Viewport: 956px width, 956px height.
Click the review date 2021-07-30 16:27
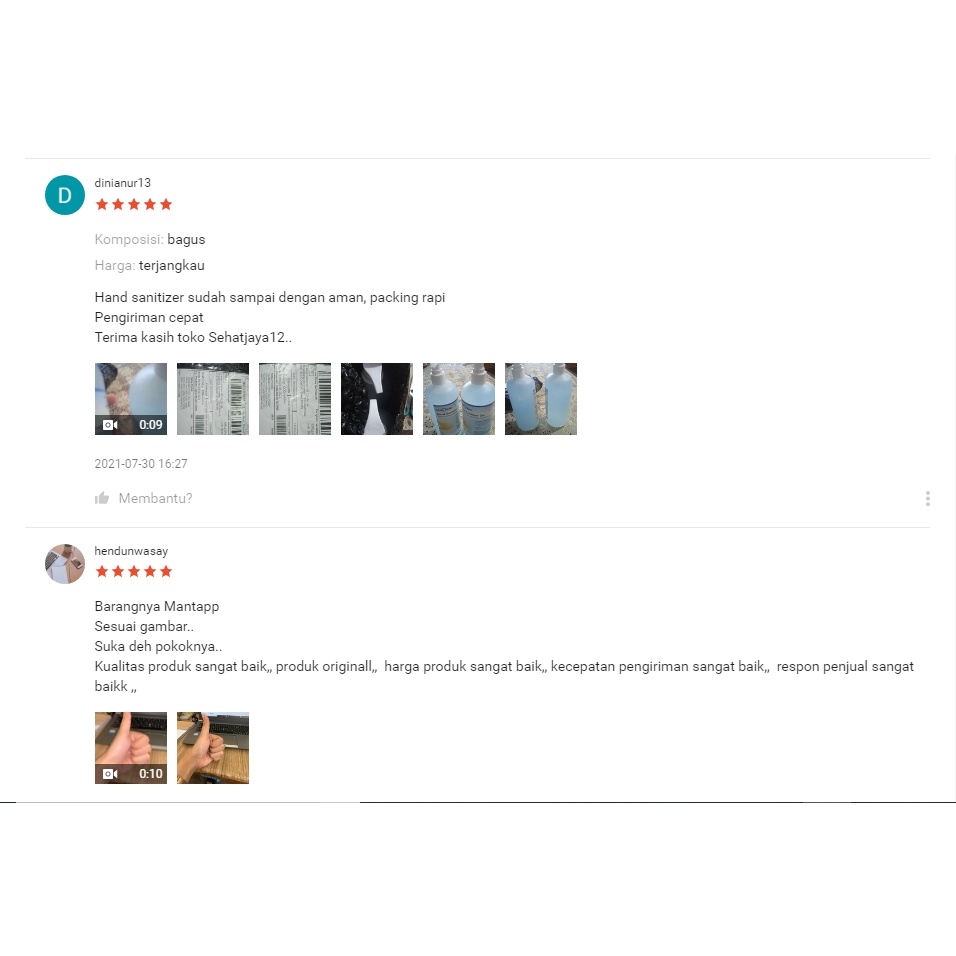[x=141, y=463]
